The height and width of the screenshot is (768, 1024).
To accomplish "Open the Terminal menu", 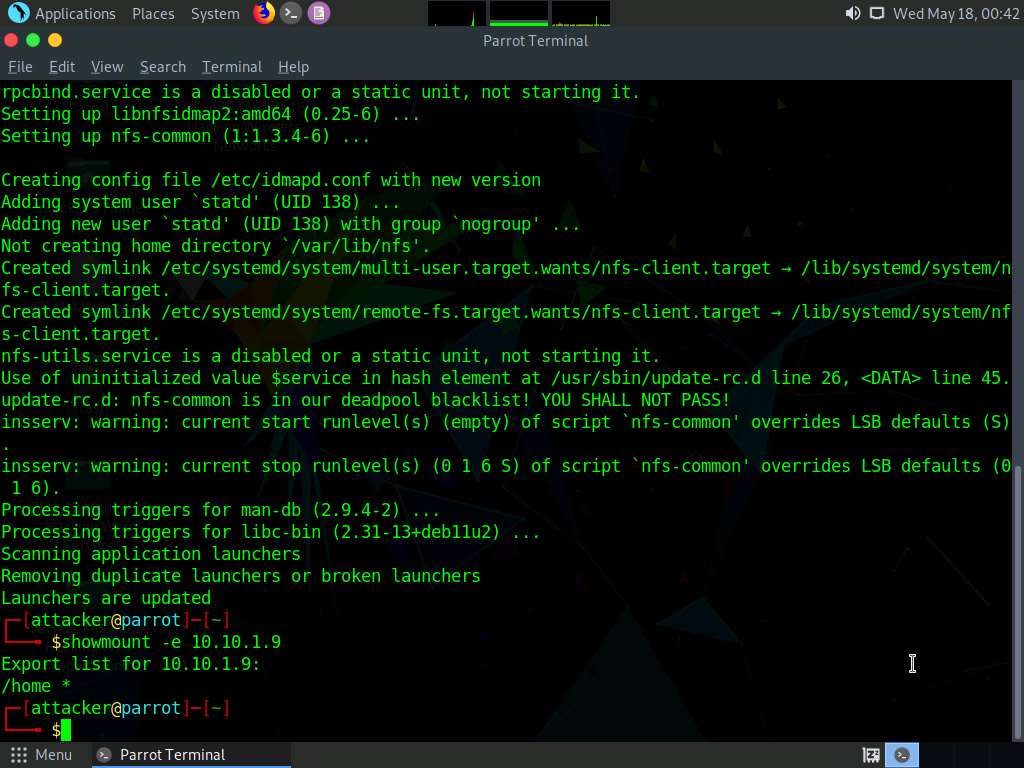I will click(232, 67).
